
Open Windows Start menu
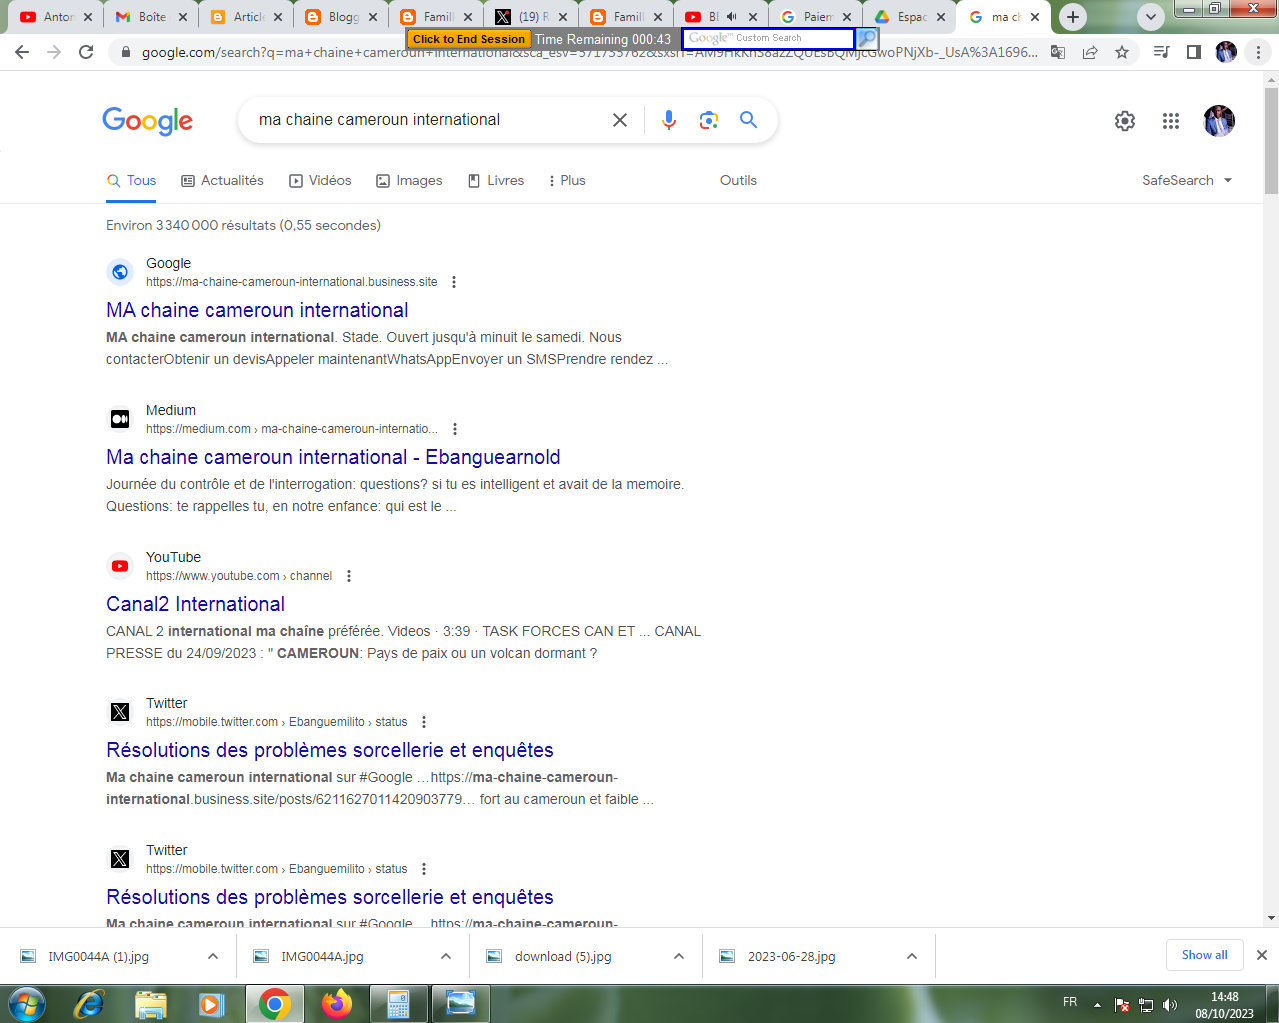click(26, 1003)
